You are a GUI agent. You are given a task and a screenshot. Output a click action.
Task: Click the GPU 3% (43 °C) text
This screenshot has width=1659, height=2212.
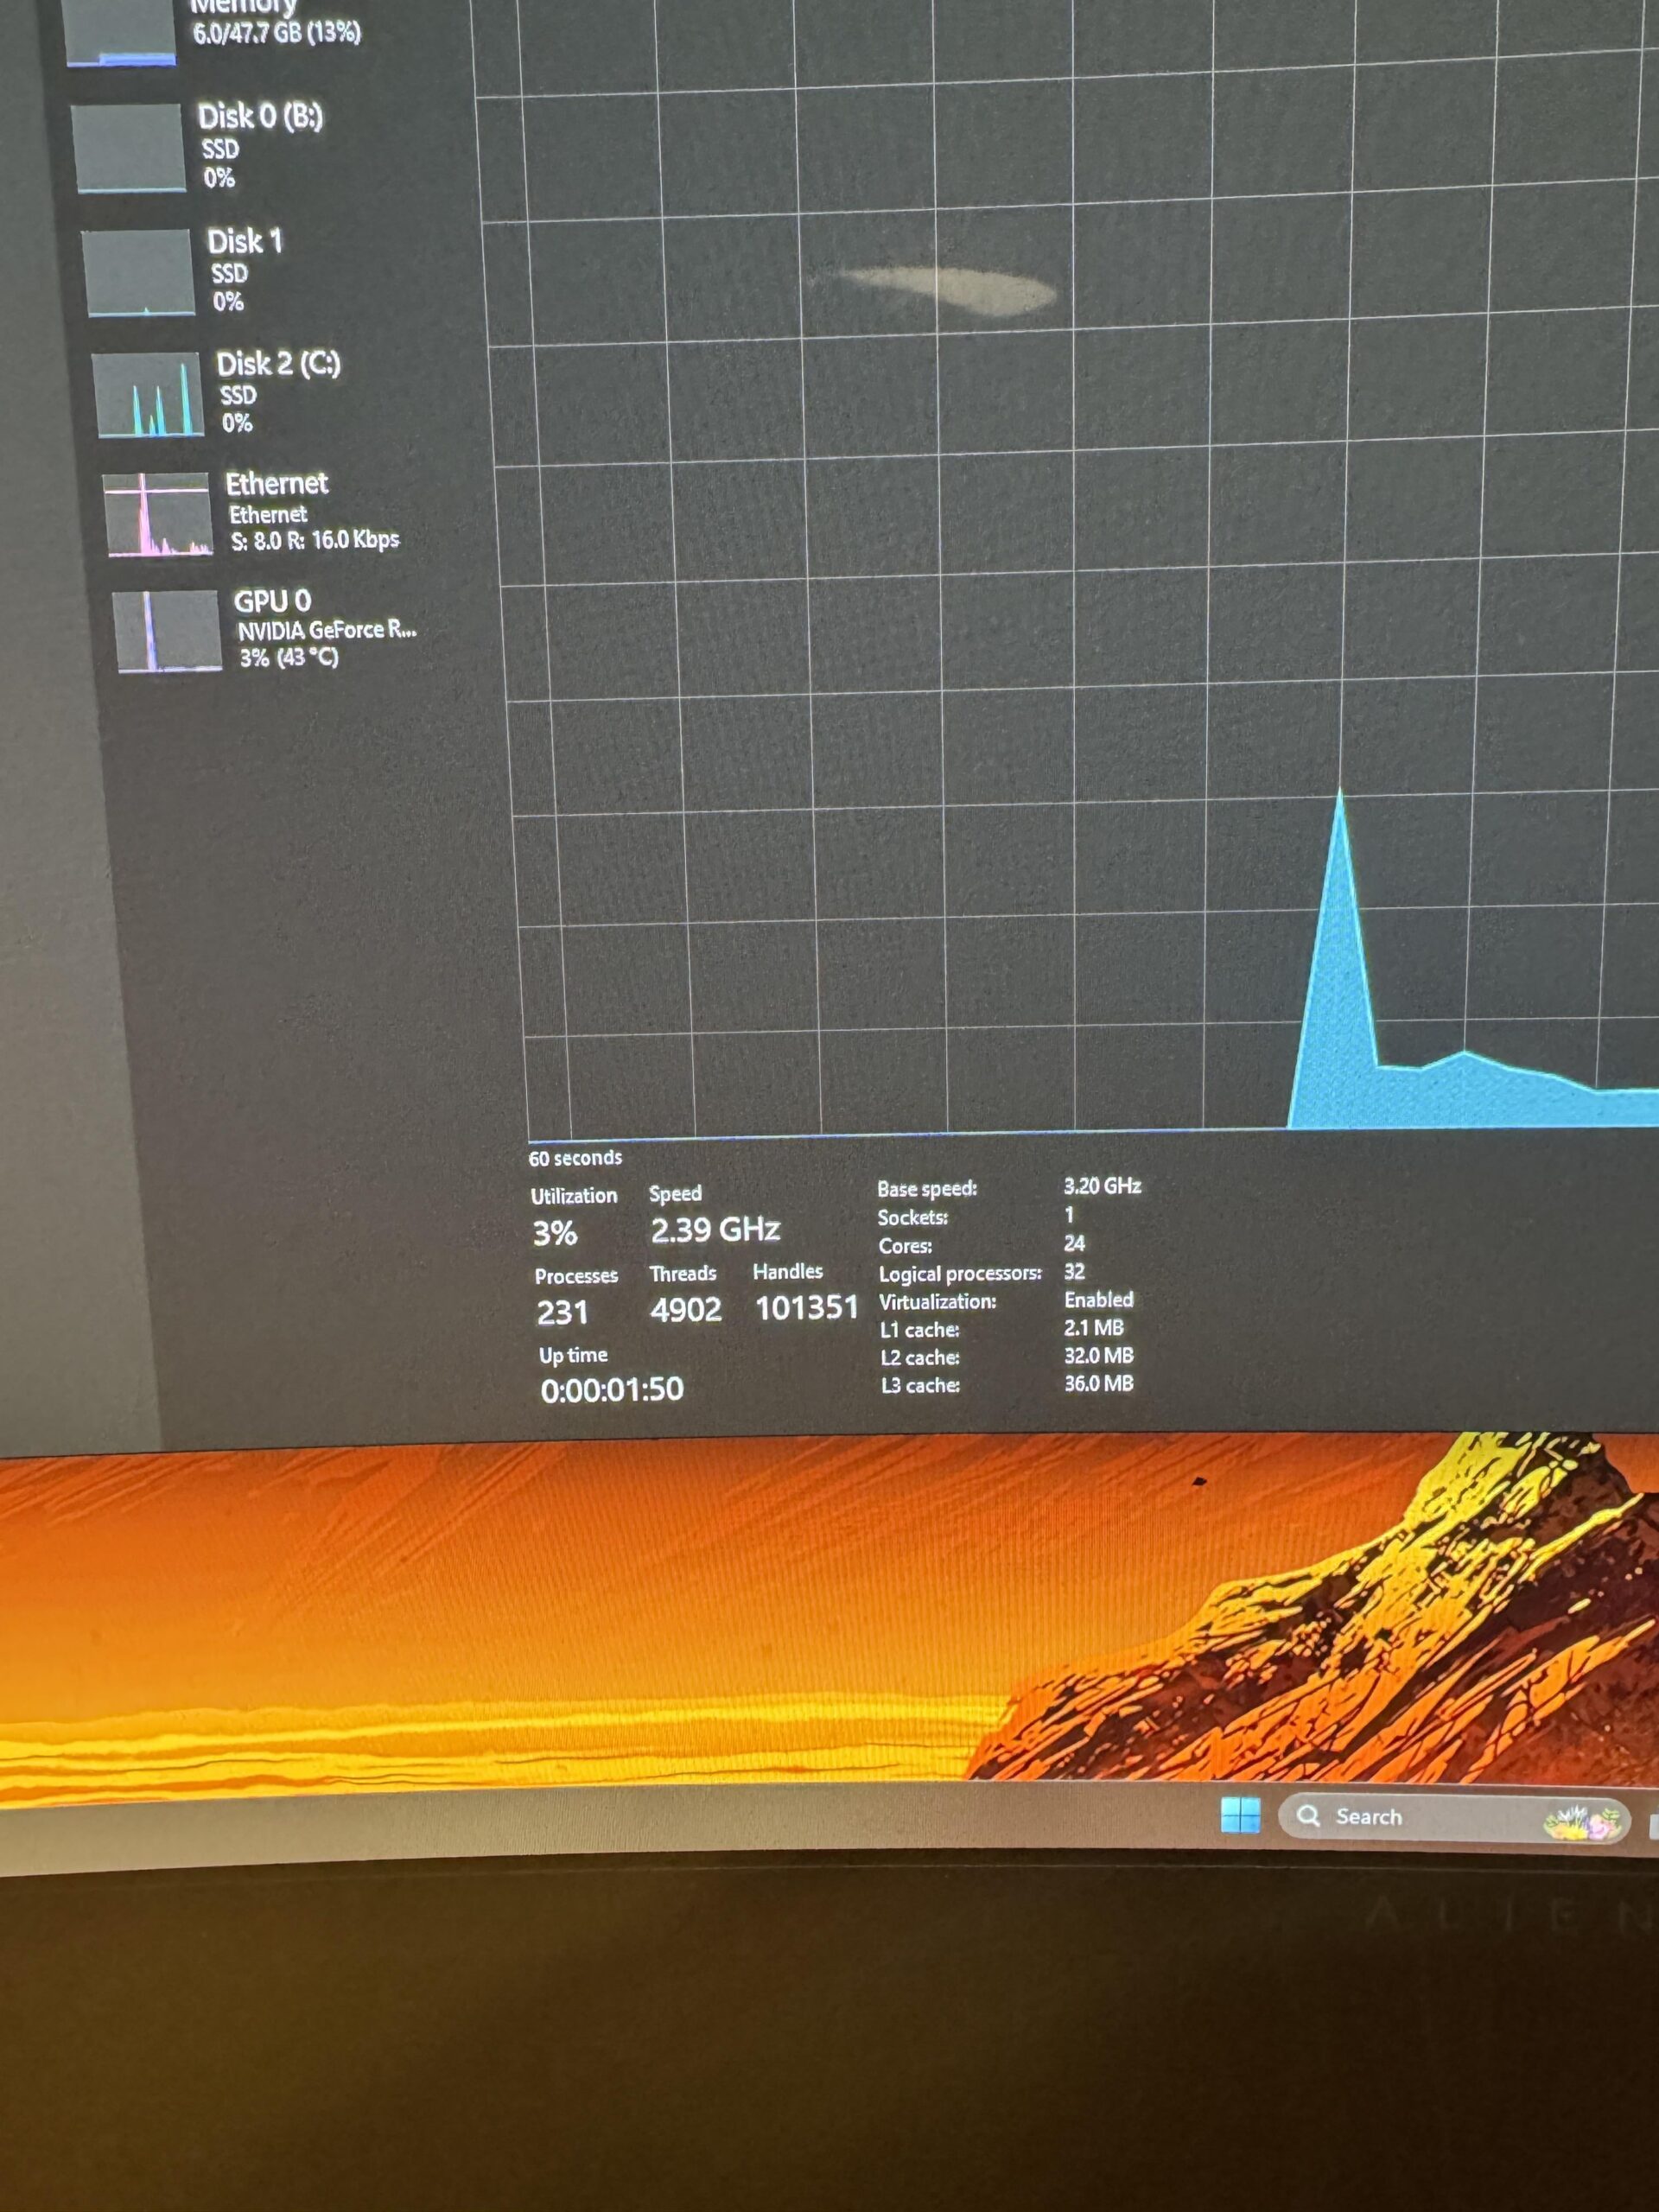[x=289, y=657]
